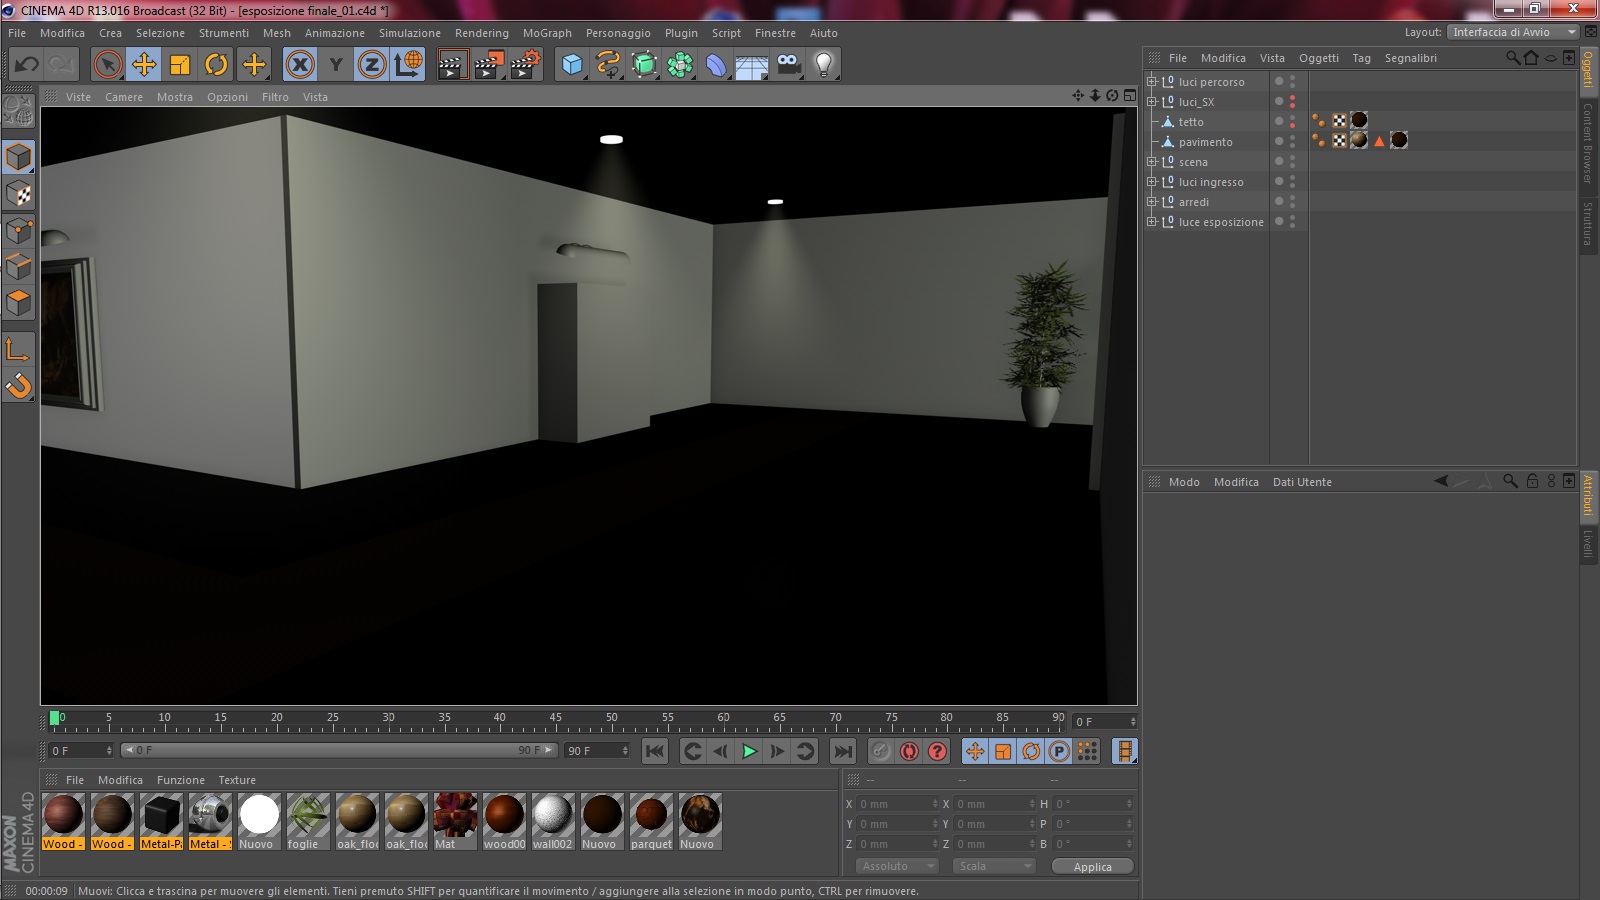
Task: Add a cube primitive object
Action: pyautogui.click(x=572, y=65)
